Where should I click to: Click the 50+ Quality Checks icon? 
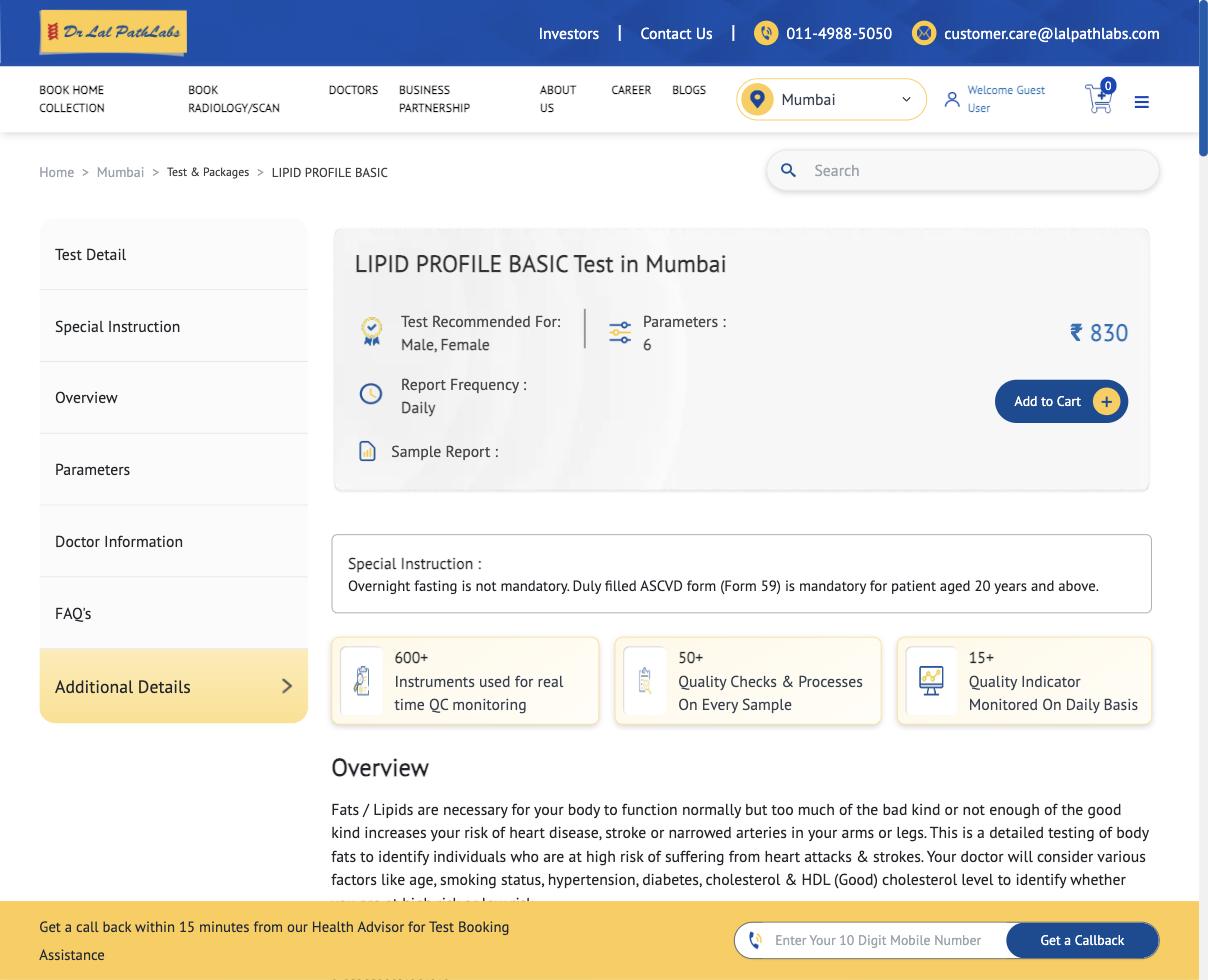pyautogui.click(x=645, y=680)
